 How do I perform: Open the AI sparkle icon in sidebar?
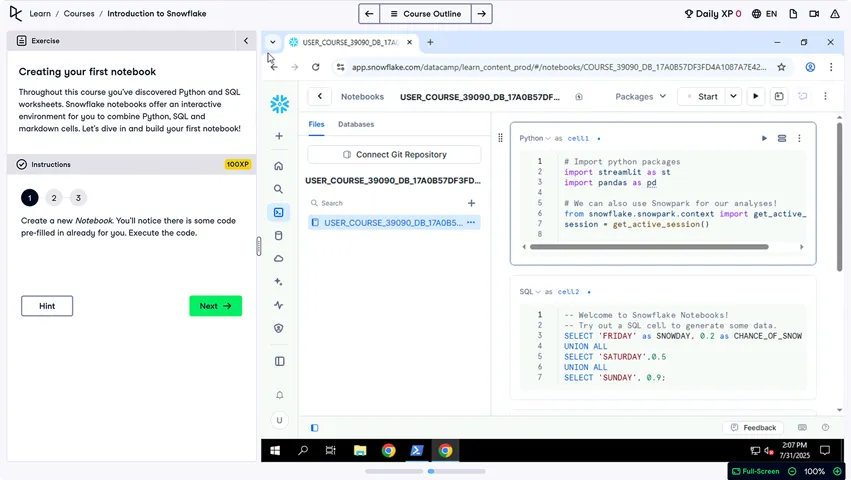click(278, 282)
